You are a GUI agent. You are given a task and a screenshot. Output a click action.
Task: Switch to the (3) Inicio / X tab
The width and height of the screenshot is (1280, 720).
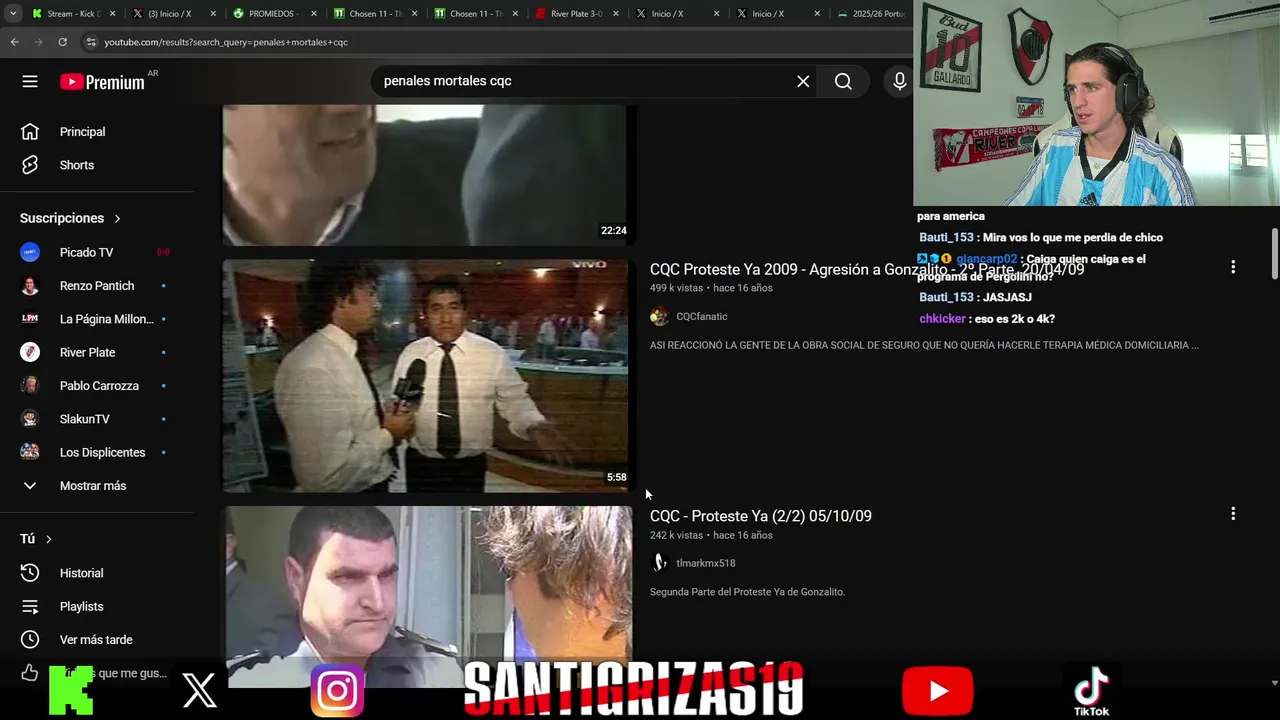(x=170, y=14)
